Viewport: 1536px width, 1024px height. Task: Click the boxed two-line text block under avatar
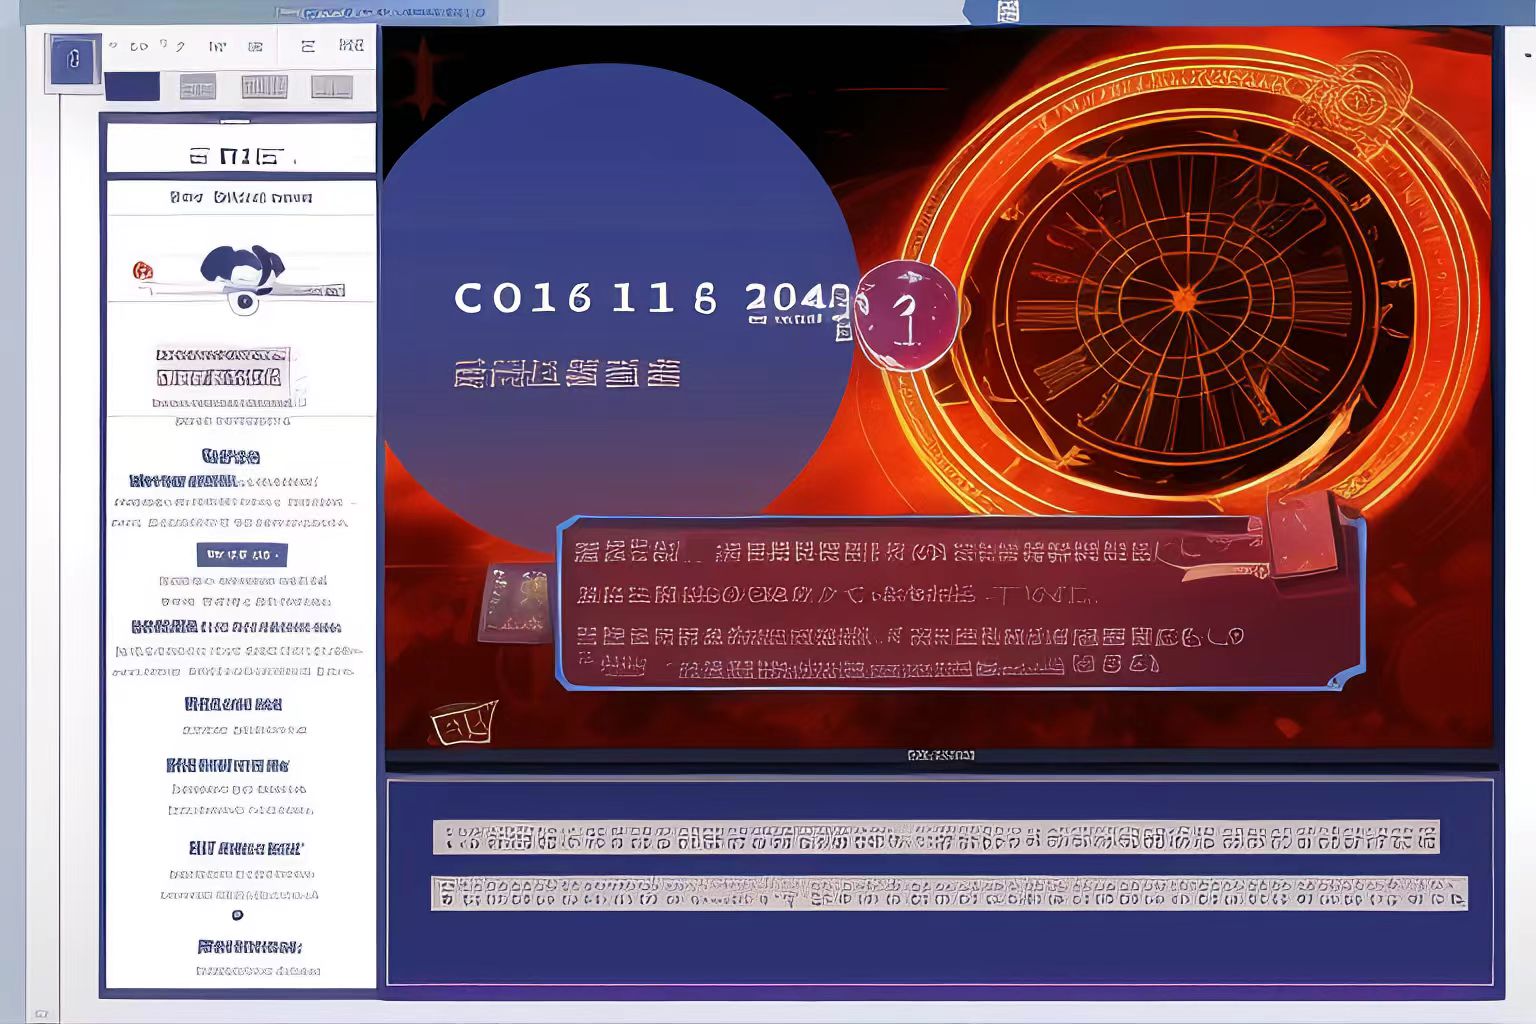pos(223,367)
